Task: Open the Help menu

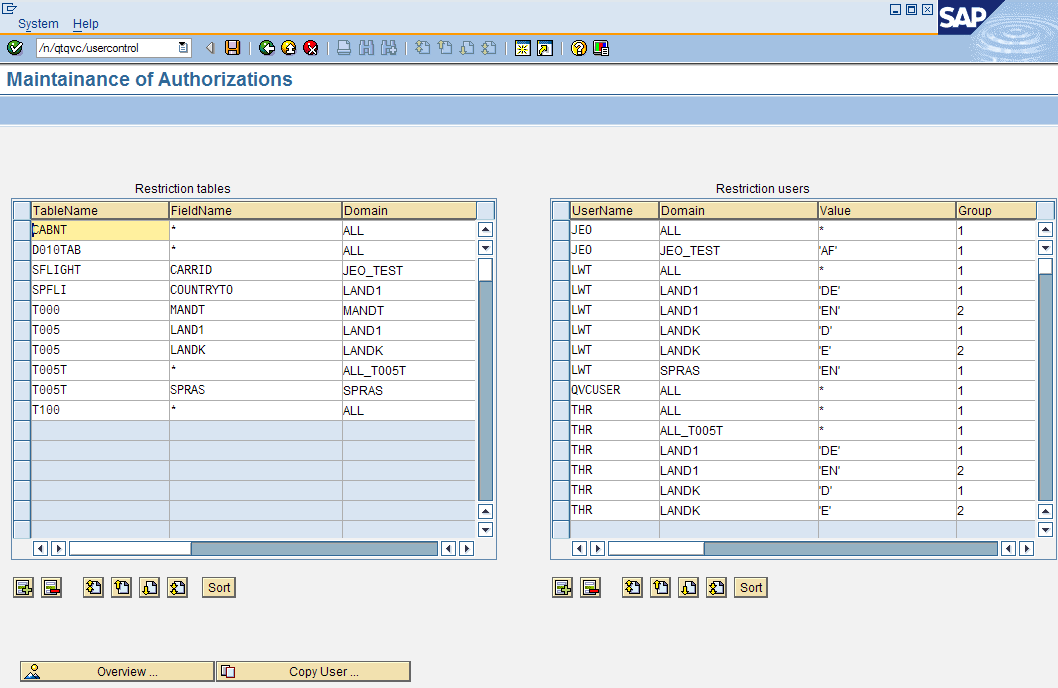Action: tap(85, 23)
